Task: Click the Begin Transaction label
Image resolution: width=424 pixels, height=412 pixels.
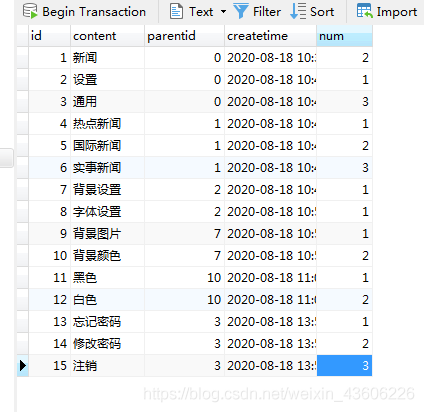Action: pos(94,12)
